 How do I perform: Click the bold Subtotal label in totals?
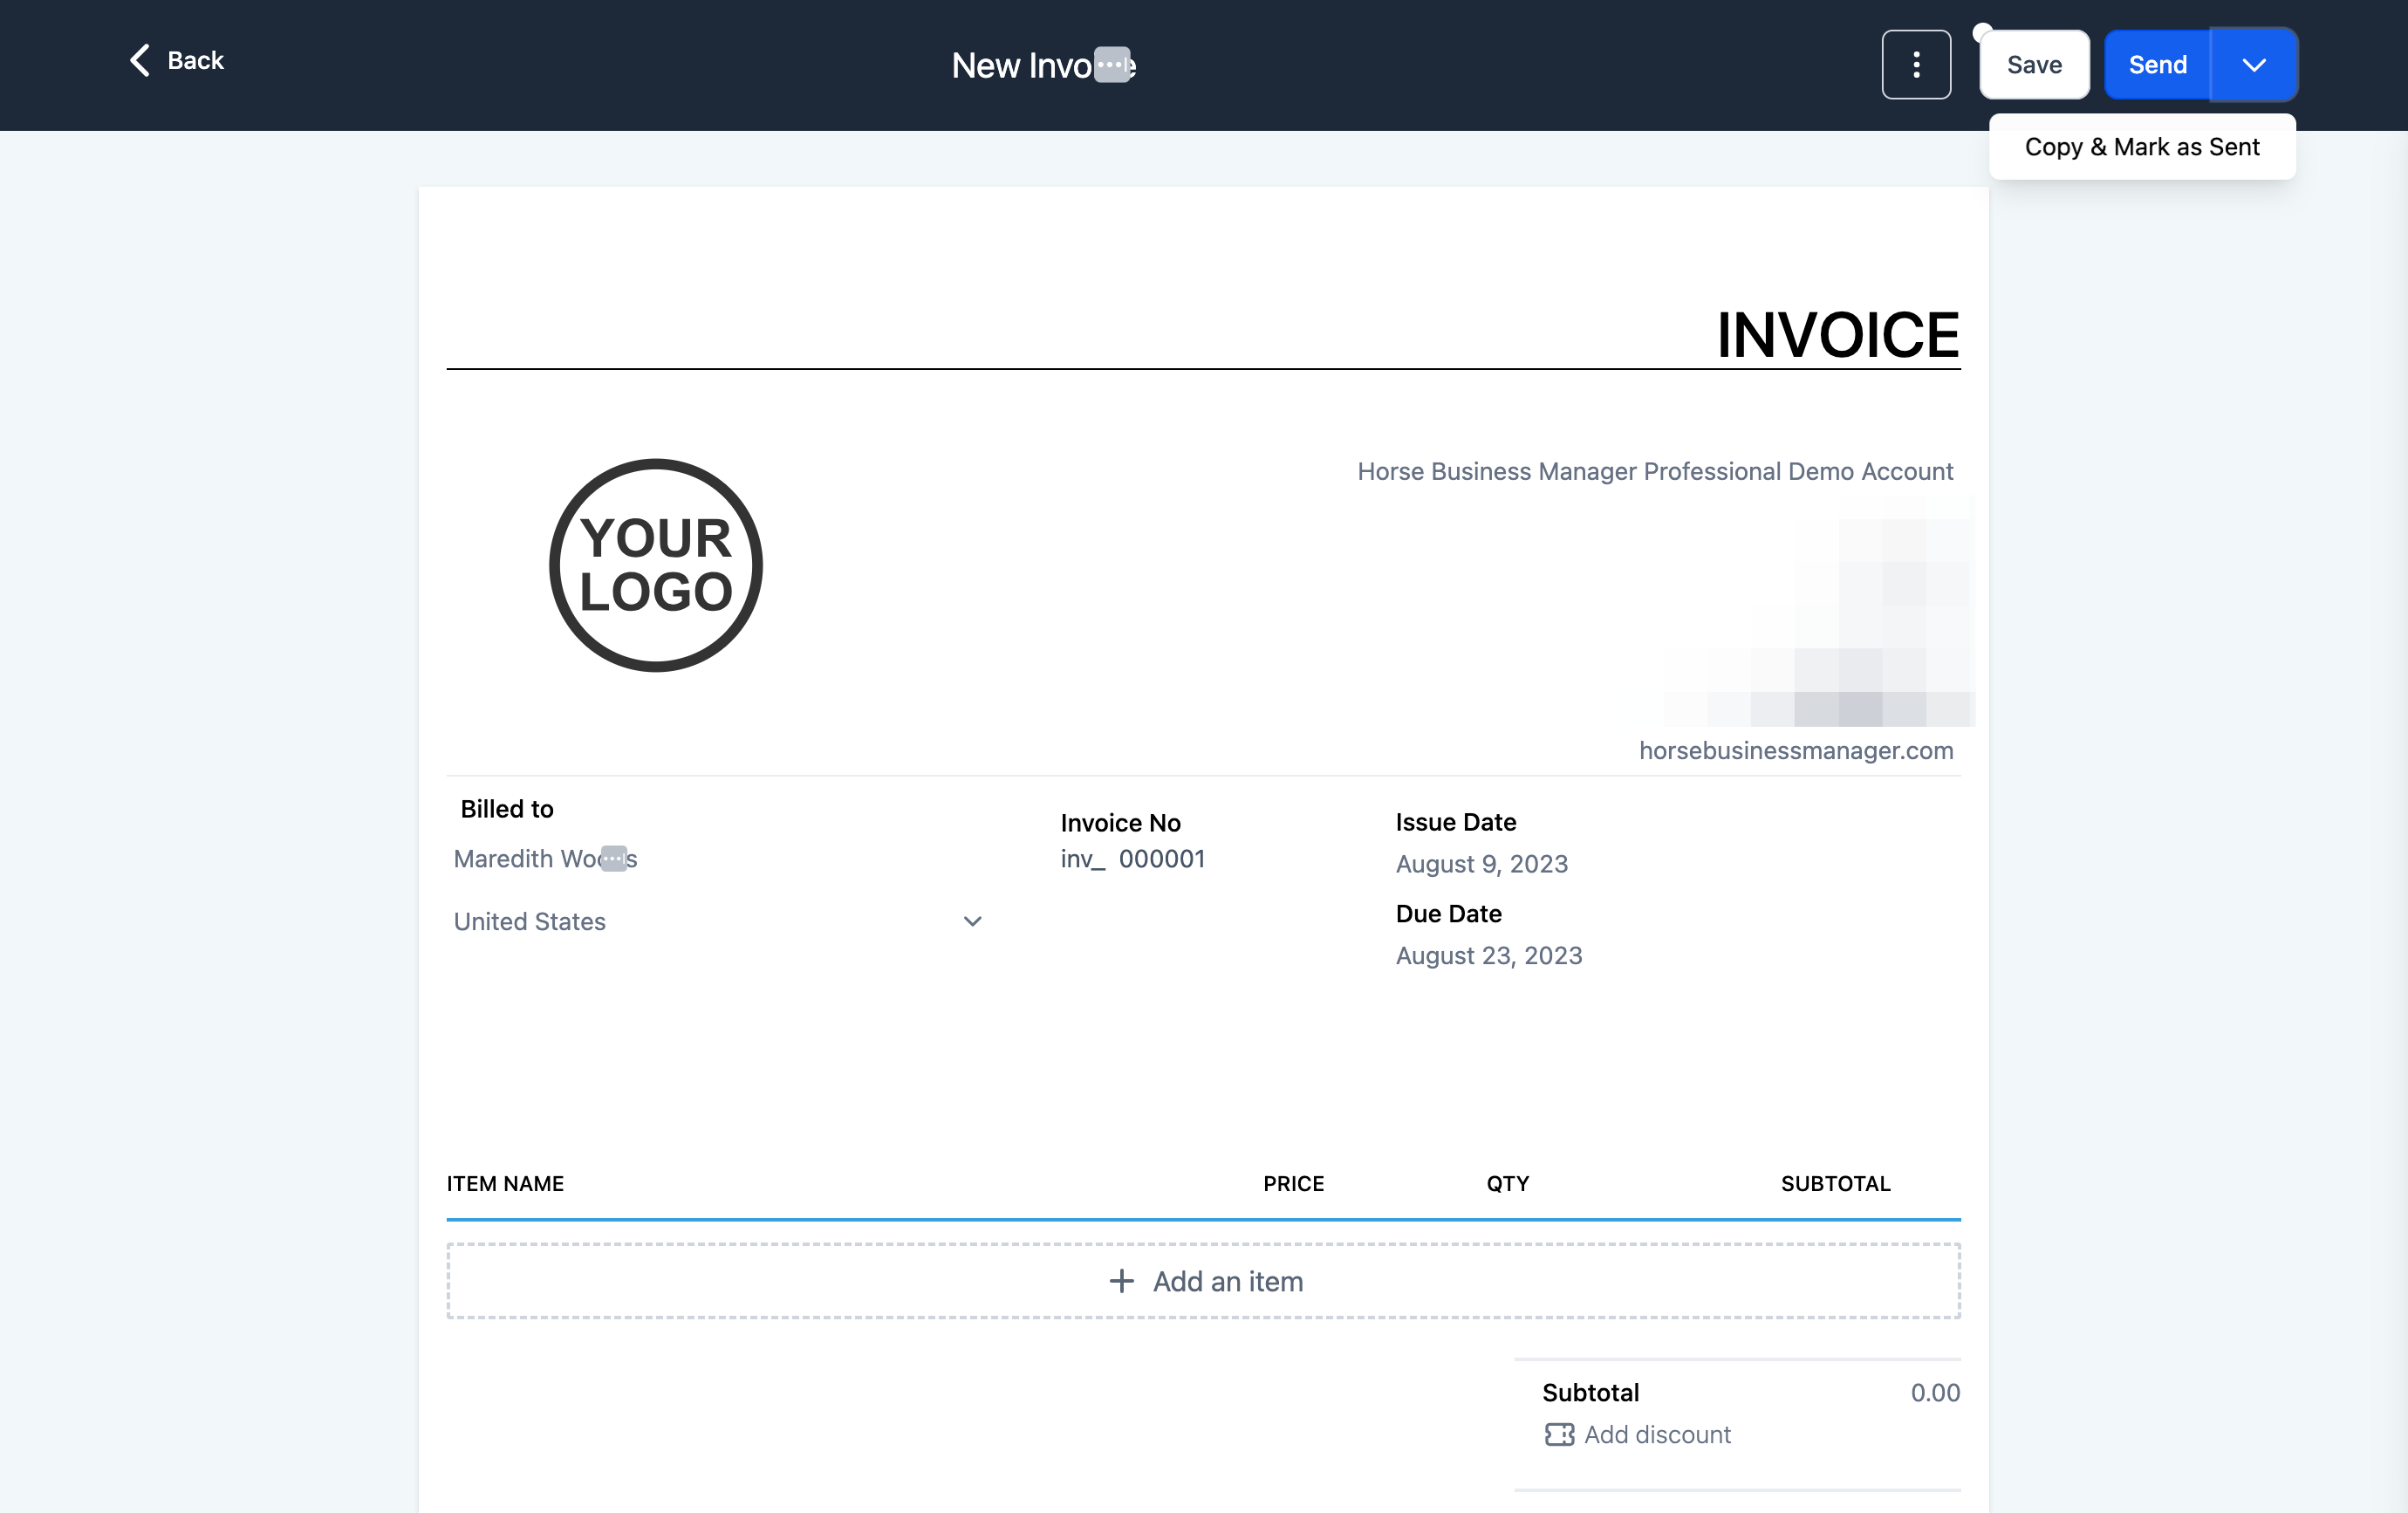[x=1590, y=1392]
